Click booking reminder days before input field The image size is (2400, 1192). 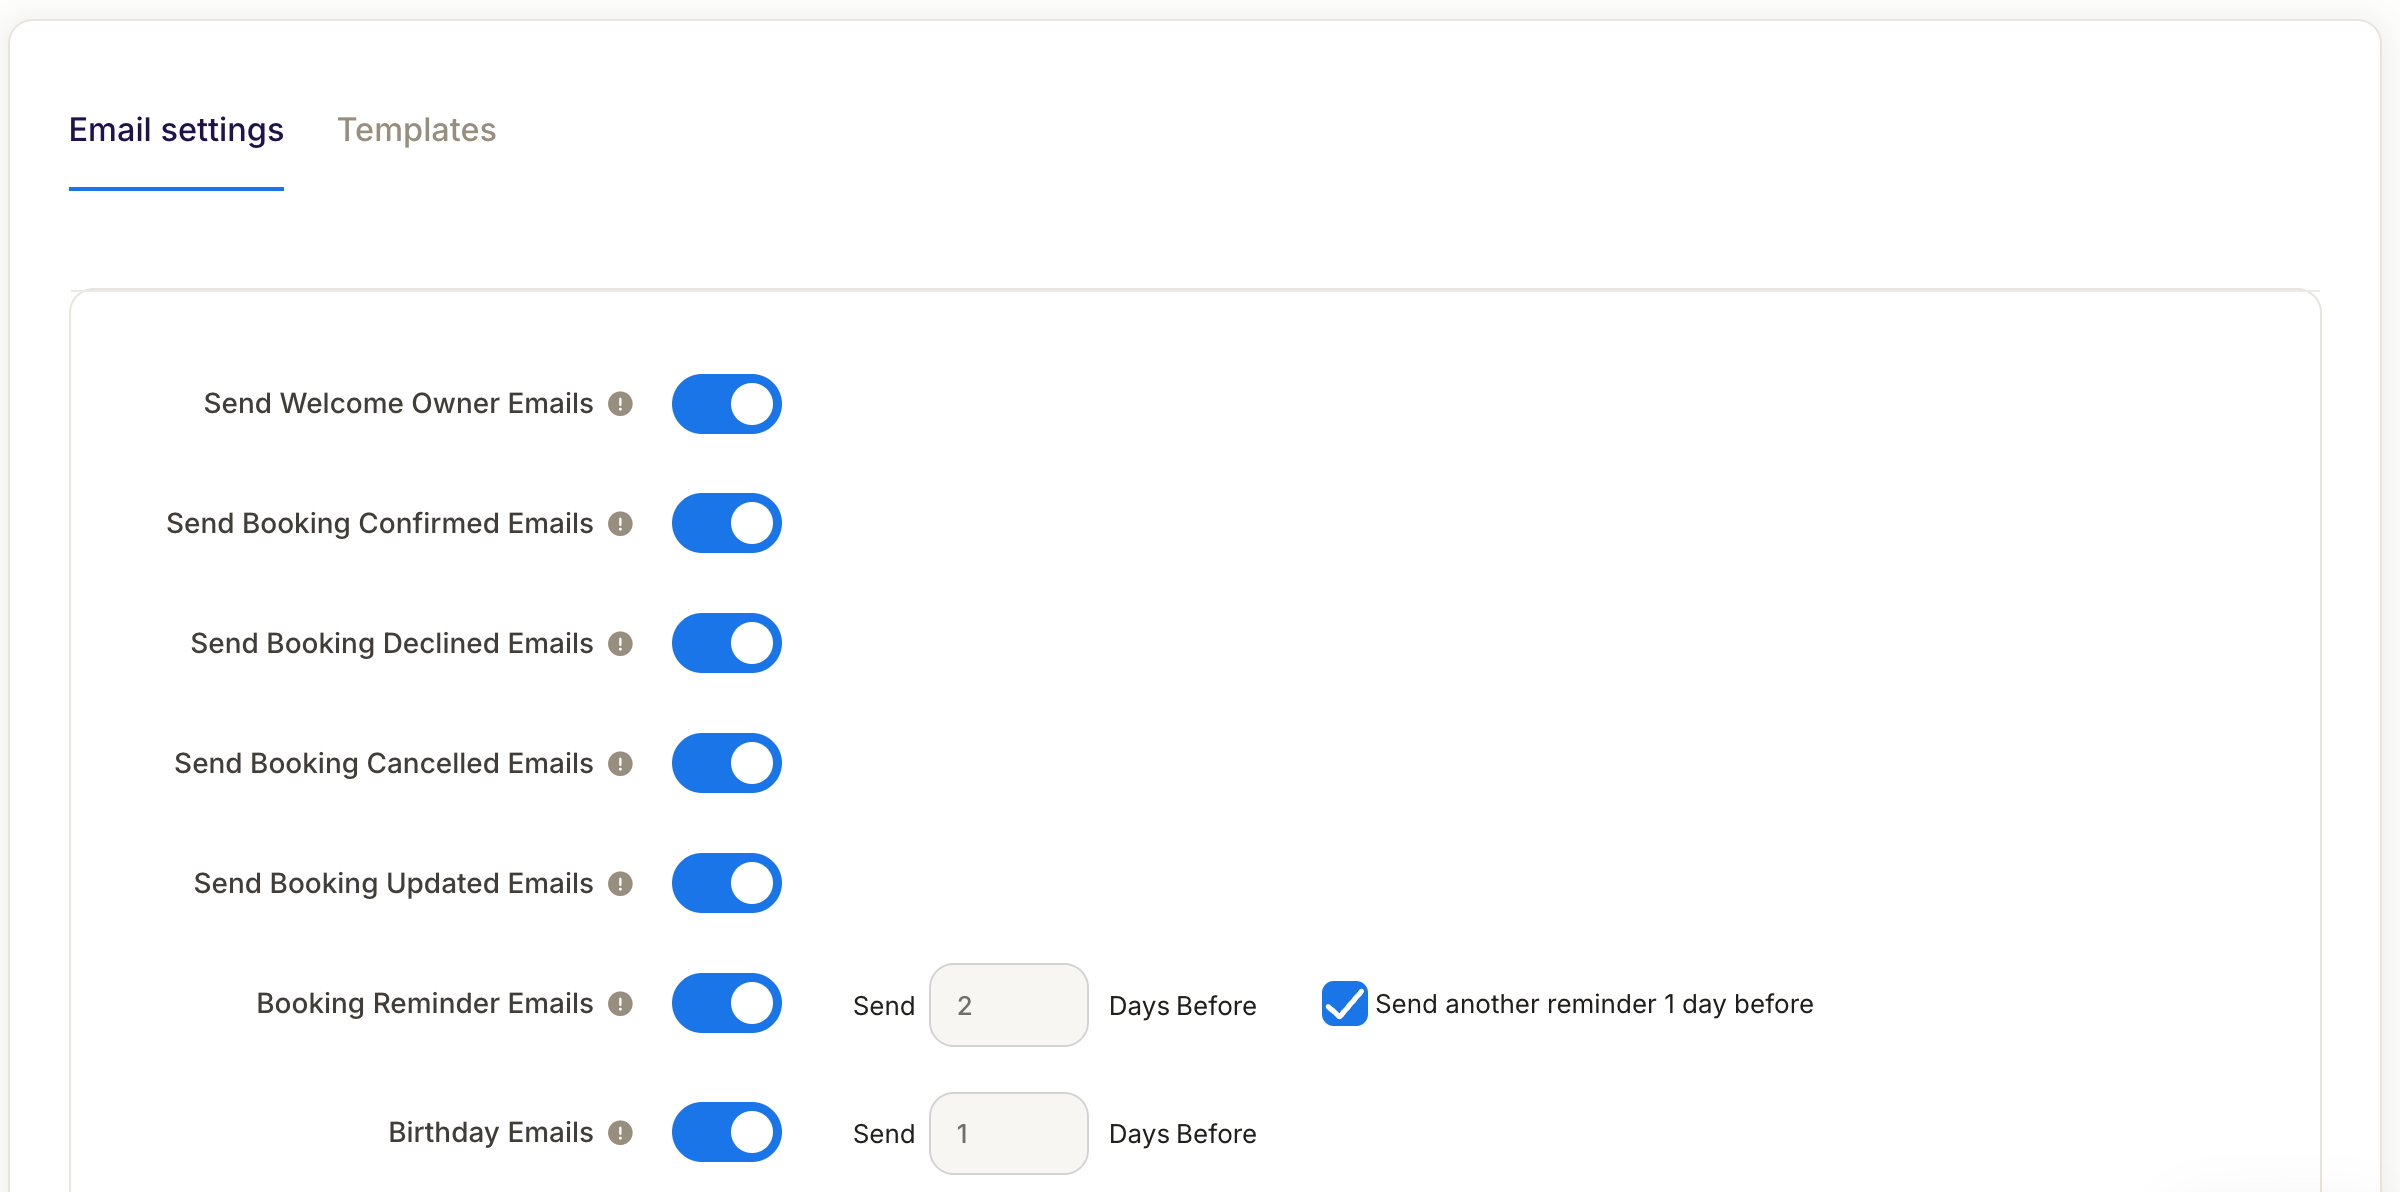pyautogui.click(x=1008, y=1005)
